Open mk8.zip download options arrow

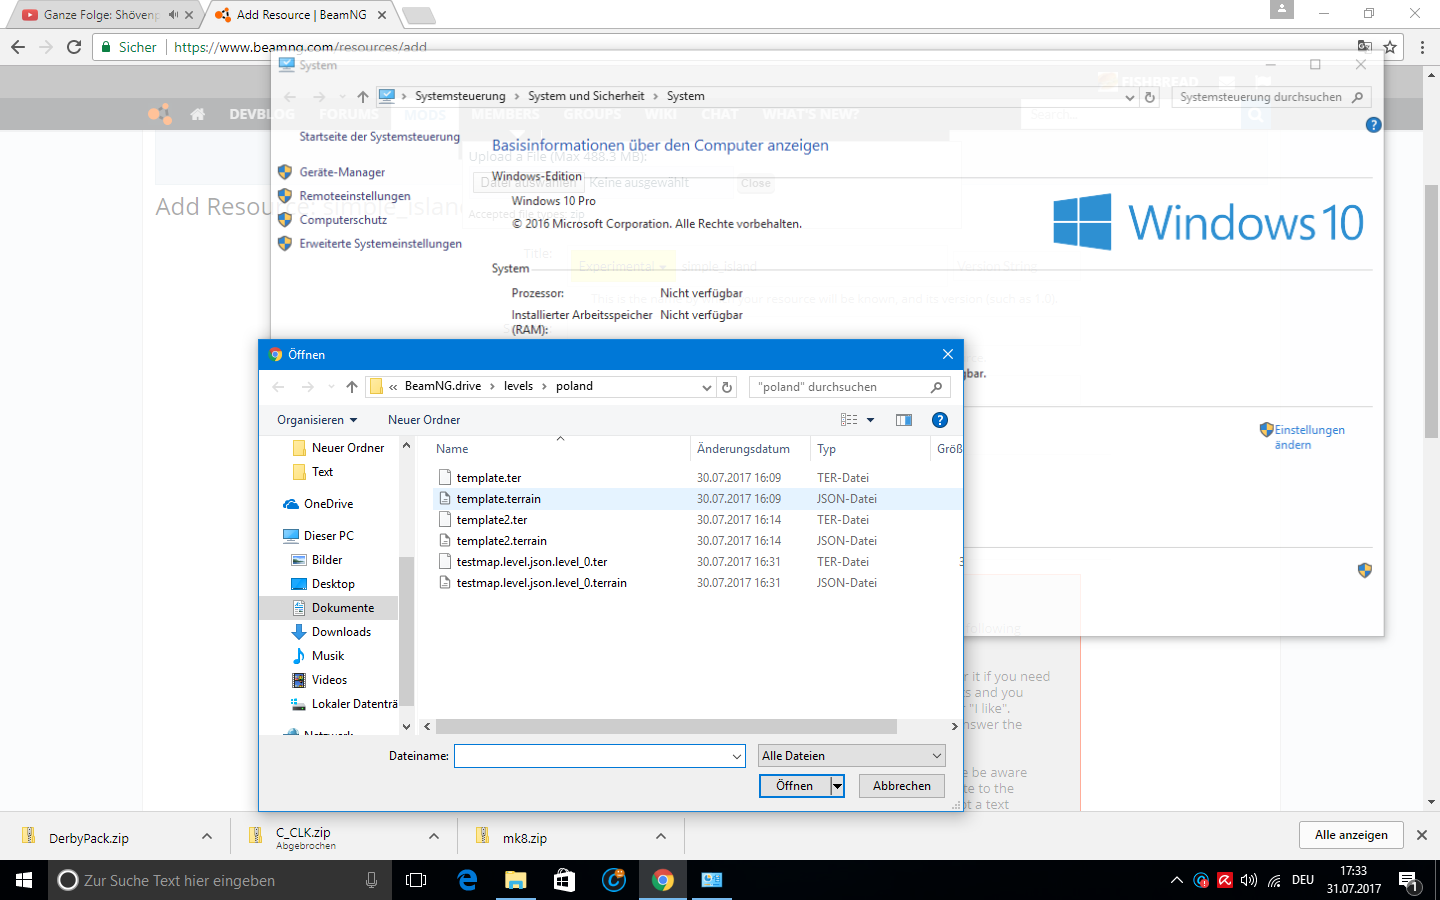661,837
